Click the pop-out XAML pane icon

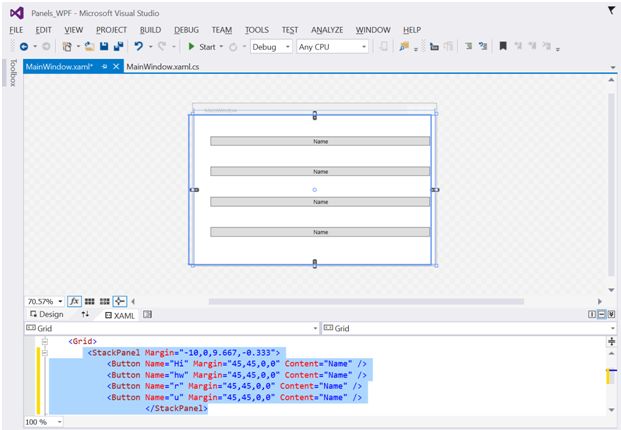(148, 314)
